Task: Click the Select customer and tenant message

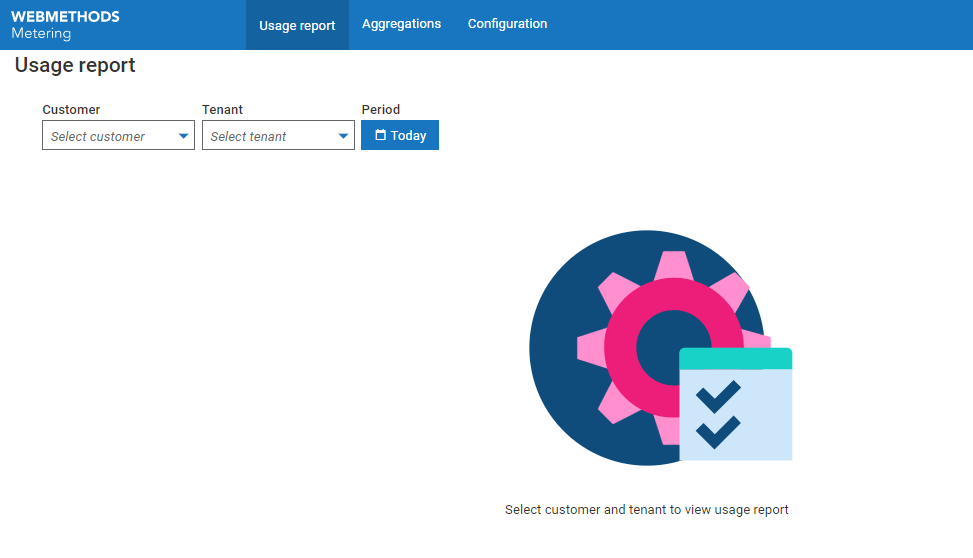Action: point(646,510)
